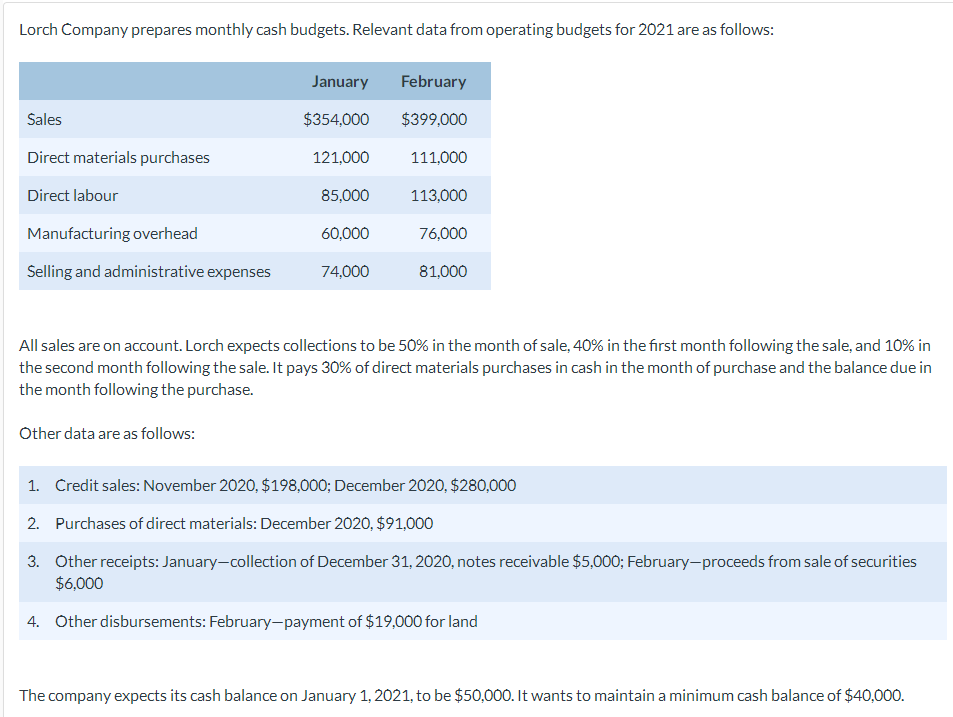Screen dimensions: 953x717
Task: Click the Manufacturing overhead row label
Action: pos(111,233)
